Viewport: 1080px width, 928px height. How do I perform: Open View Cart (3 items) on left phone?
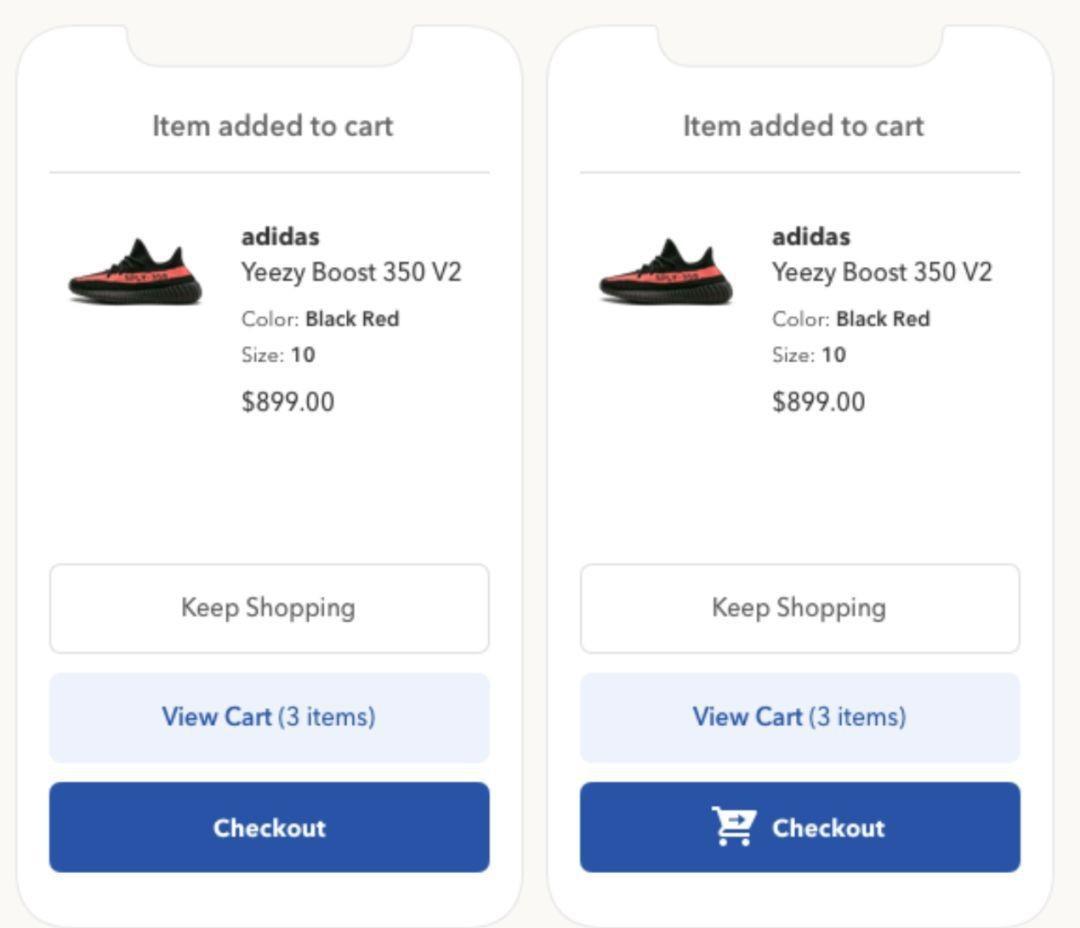(269, 717)
